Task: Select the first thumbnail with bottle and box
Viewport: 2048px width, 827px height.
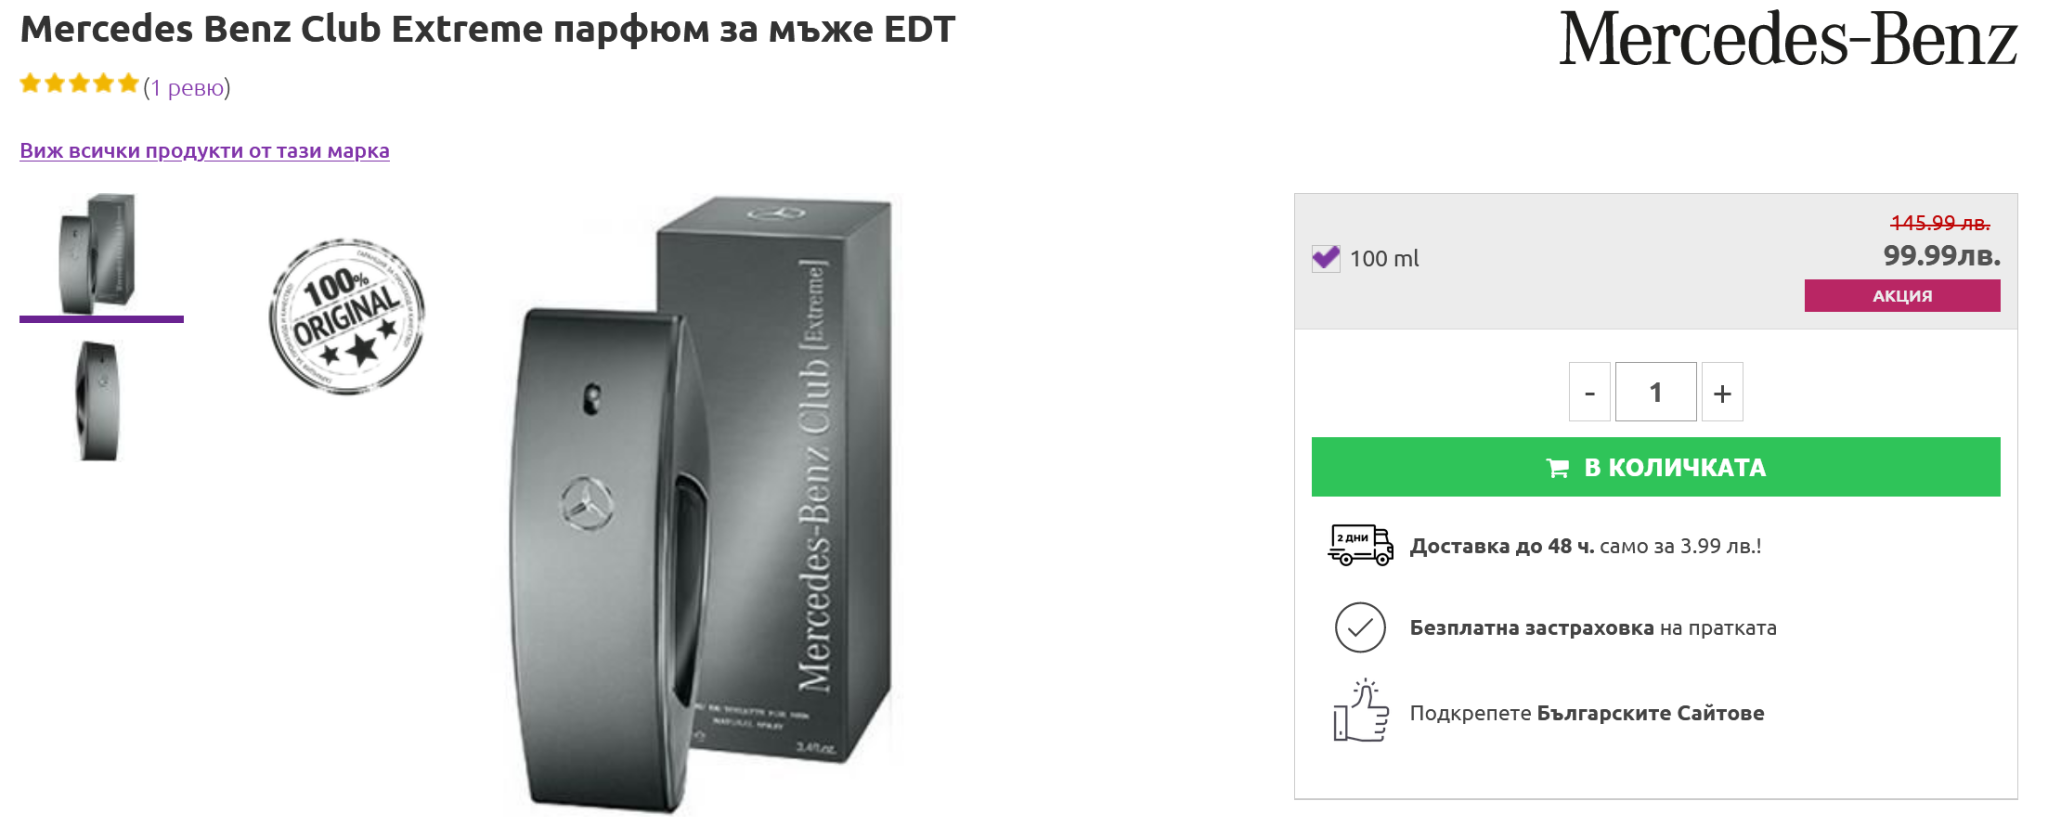Action: point(99,254)
